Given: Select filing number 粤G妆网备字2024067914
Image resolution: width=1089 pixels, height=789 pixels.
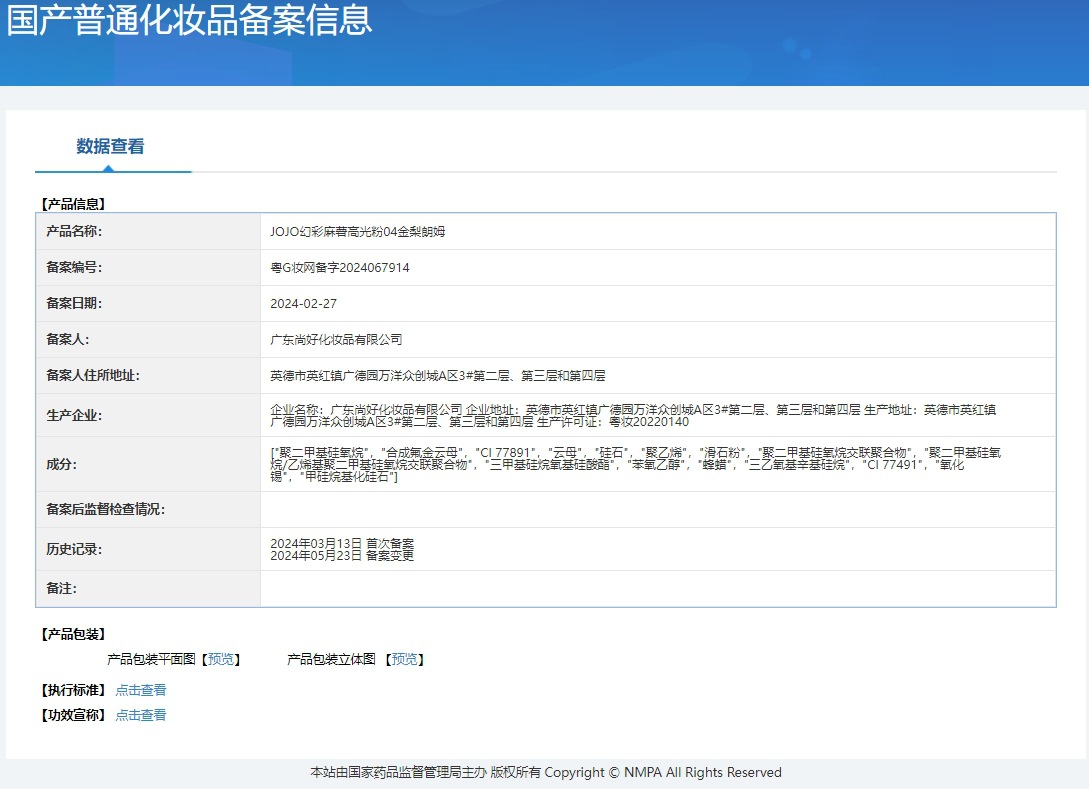Looking at the screenshot, I should (x=340, y=268).
